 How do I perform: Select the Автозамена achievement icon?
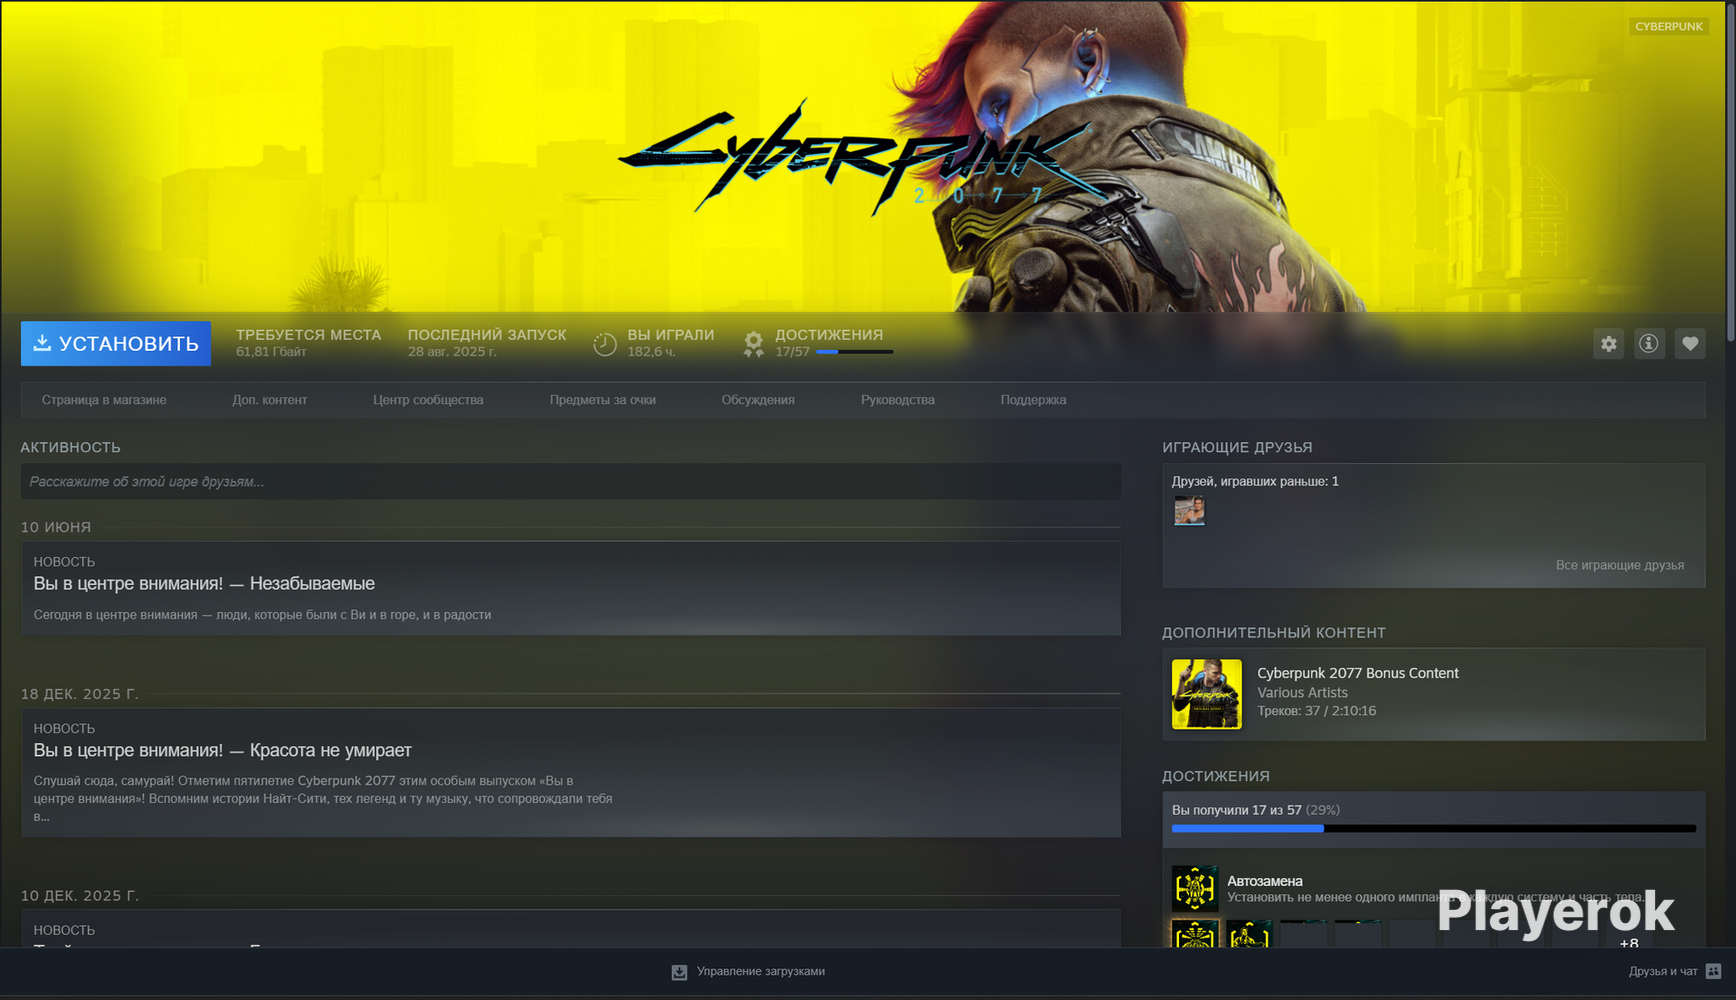pos(1195,888)
